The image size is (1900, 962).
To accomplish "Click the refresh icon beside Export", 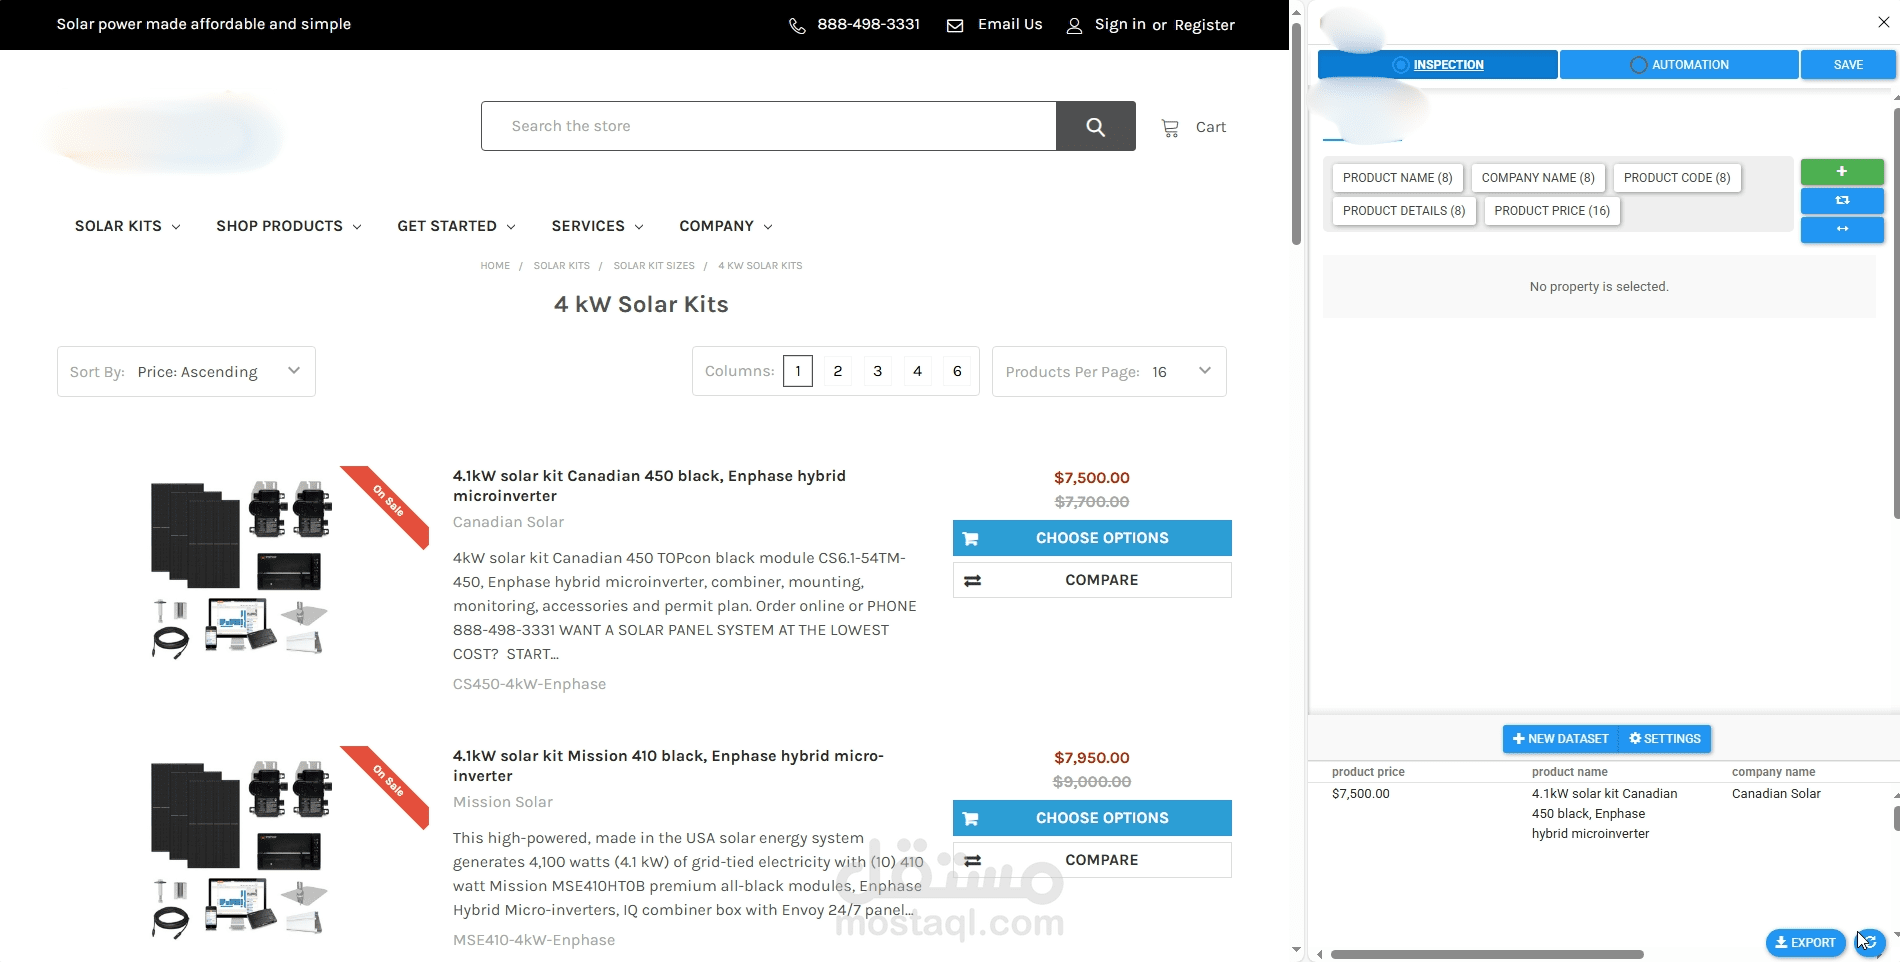I will (1870, 942).
